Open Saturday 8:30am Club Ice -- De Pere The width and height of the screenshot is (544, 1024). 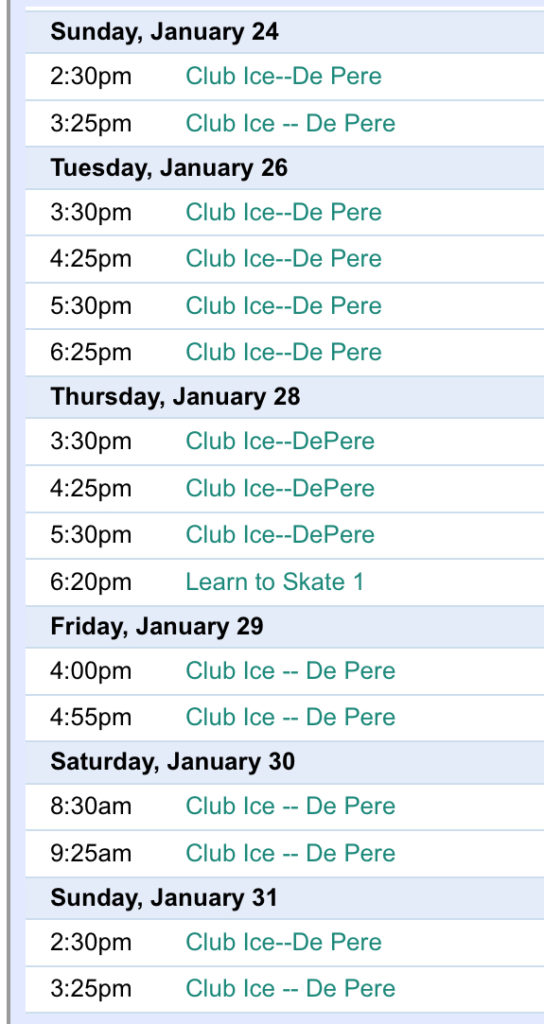coord(291,806)
